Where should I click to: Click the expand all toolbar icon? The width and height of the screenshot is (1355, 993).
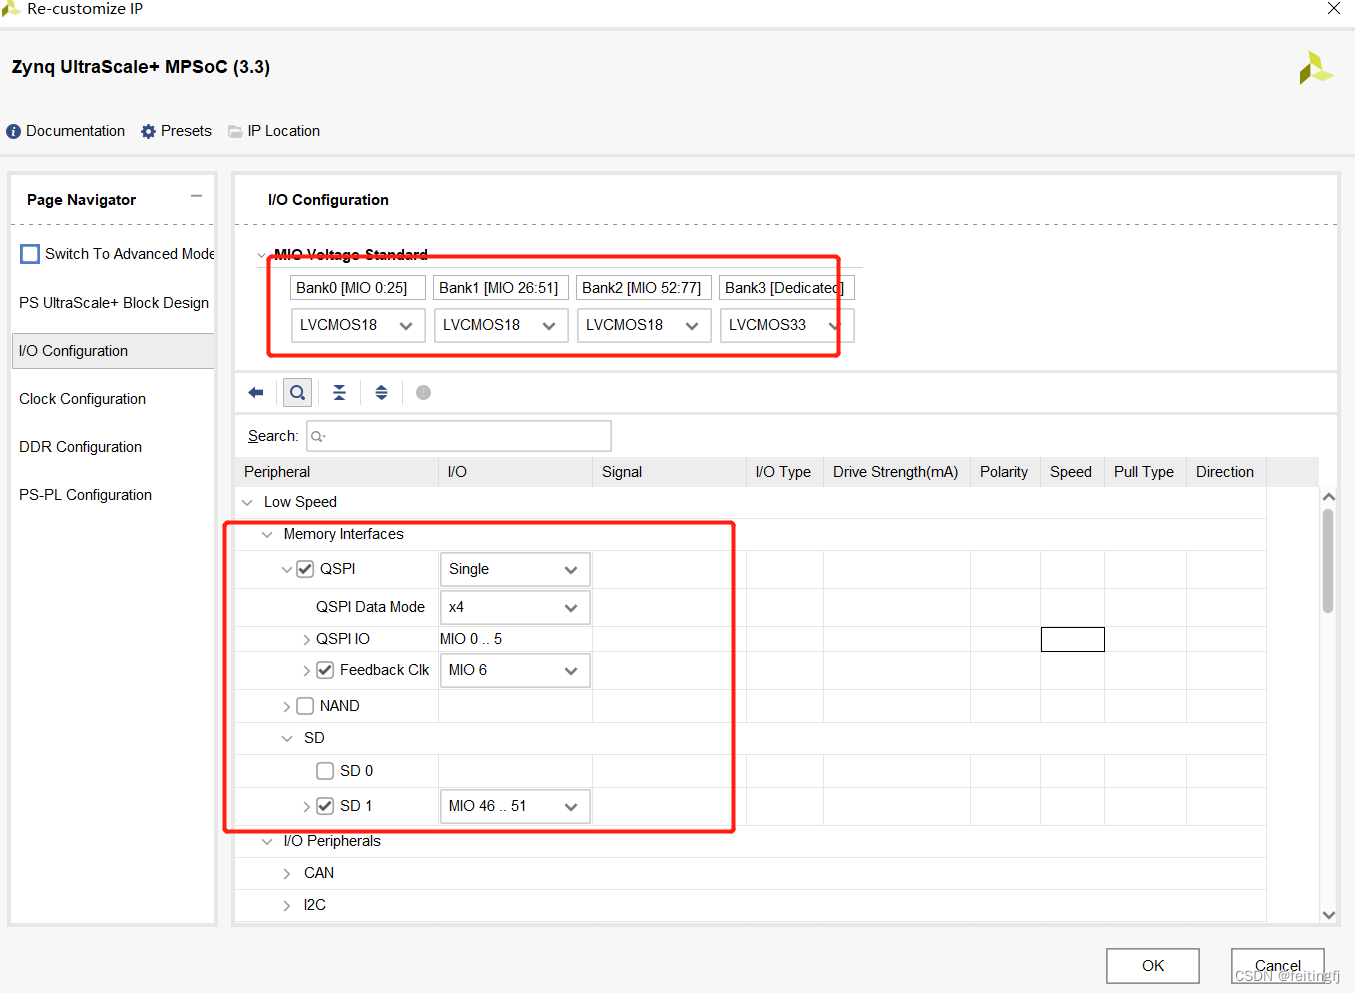[382, 393]
